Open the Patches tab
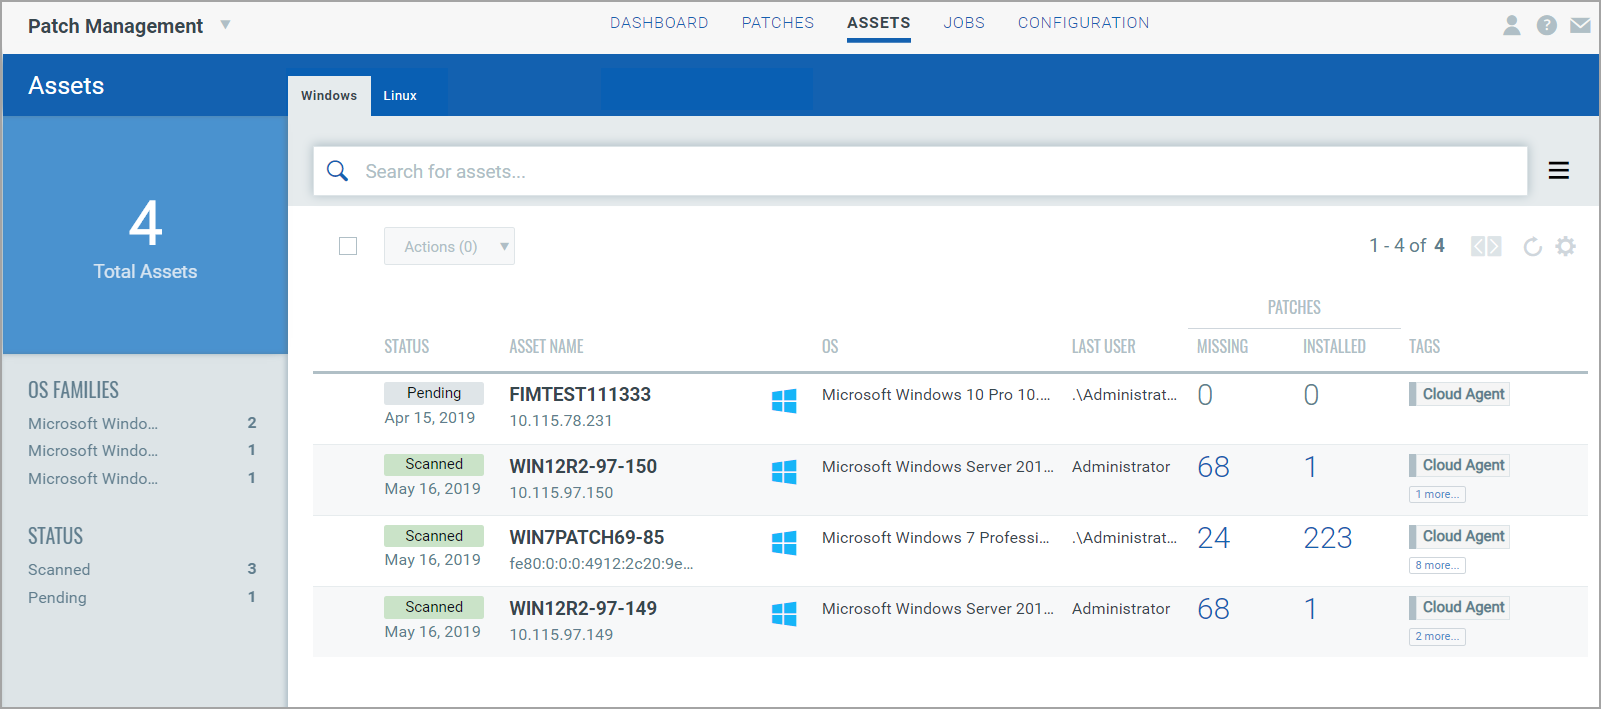The height and width of the screenshot is (709, 1601). (778, 23)
